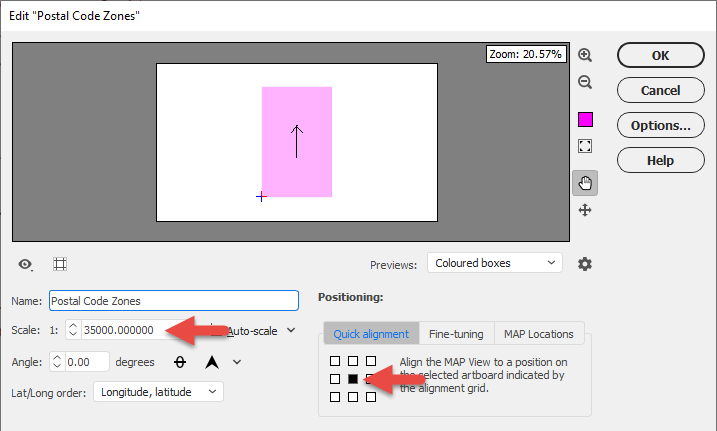
Task: Expand the chevron beside north arrow
Action: tap(237, 362)
